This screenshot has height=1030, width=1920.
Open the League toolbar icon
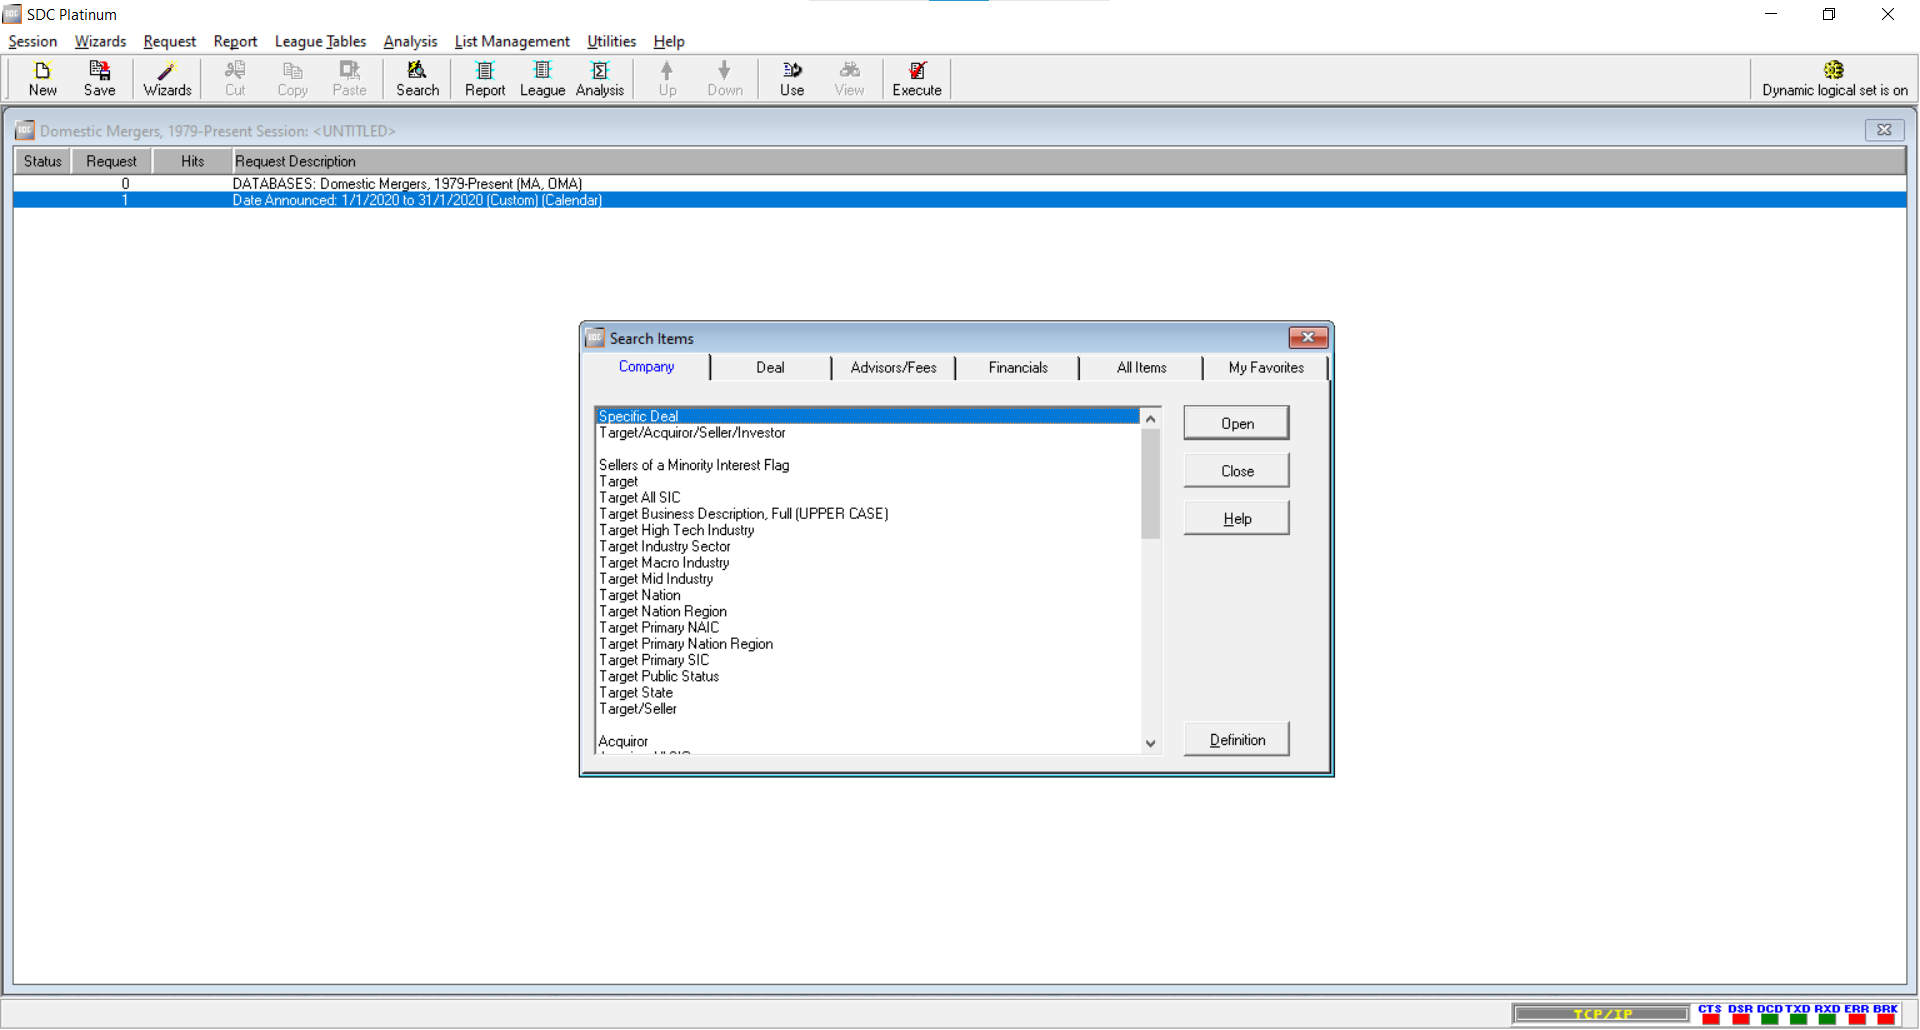(542, 78)
